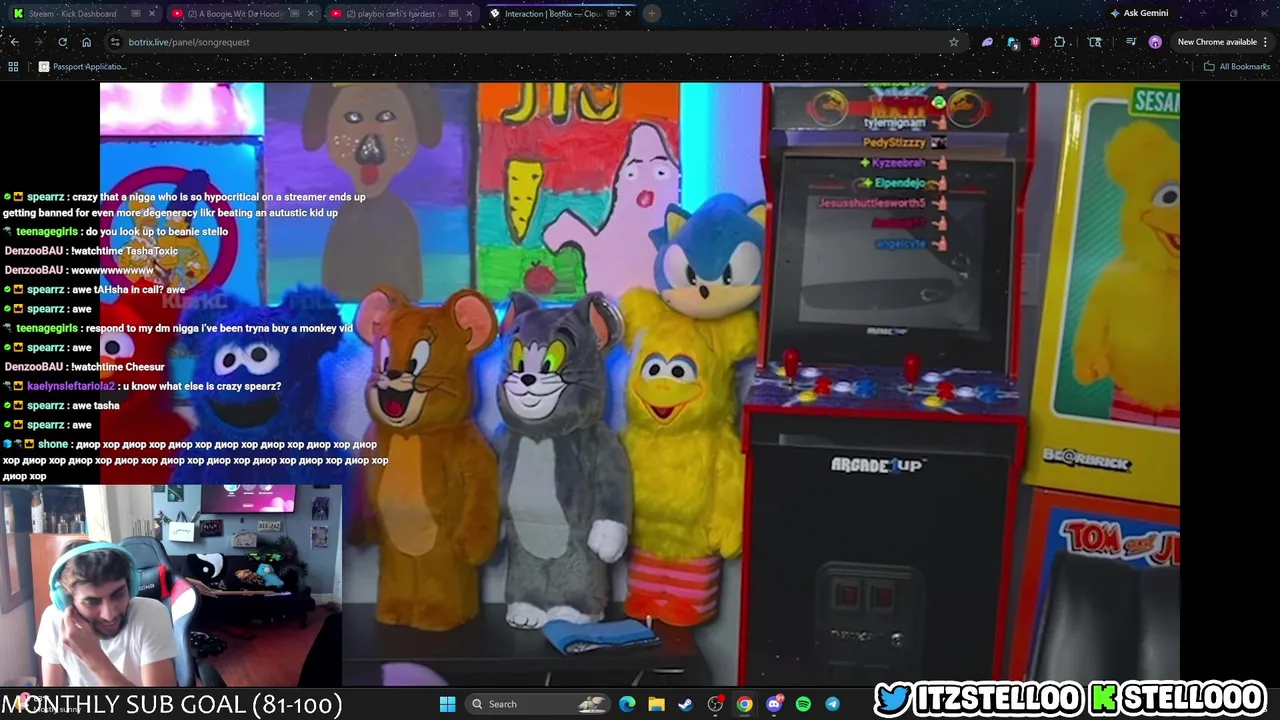Screen dimensions: 1280x720
Task: Open the blue extension with badge 9
Action: pyautogui.click(x=1012, y=42)
